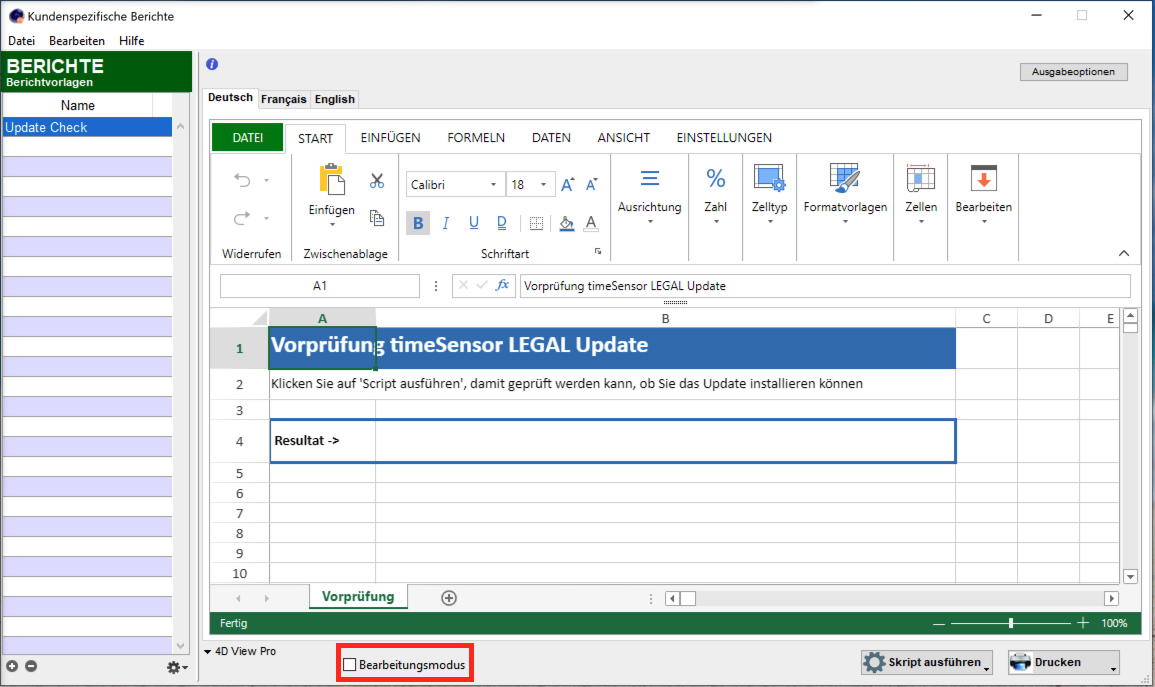Click the cell borders icon

[x=536, y=224]
